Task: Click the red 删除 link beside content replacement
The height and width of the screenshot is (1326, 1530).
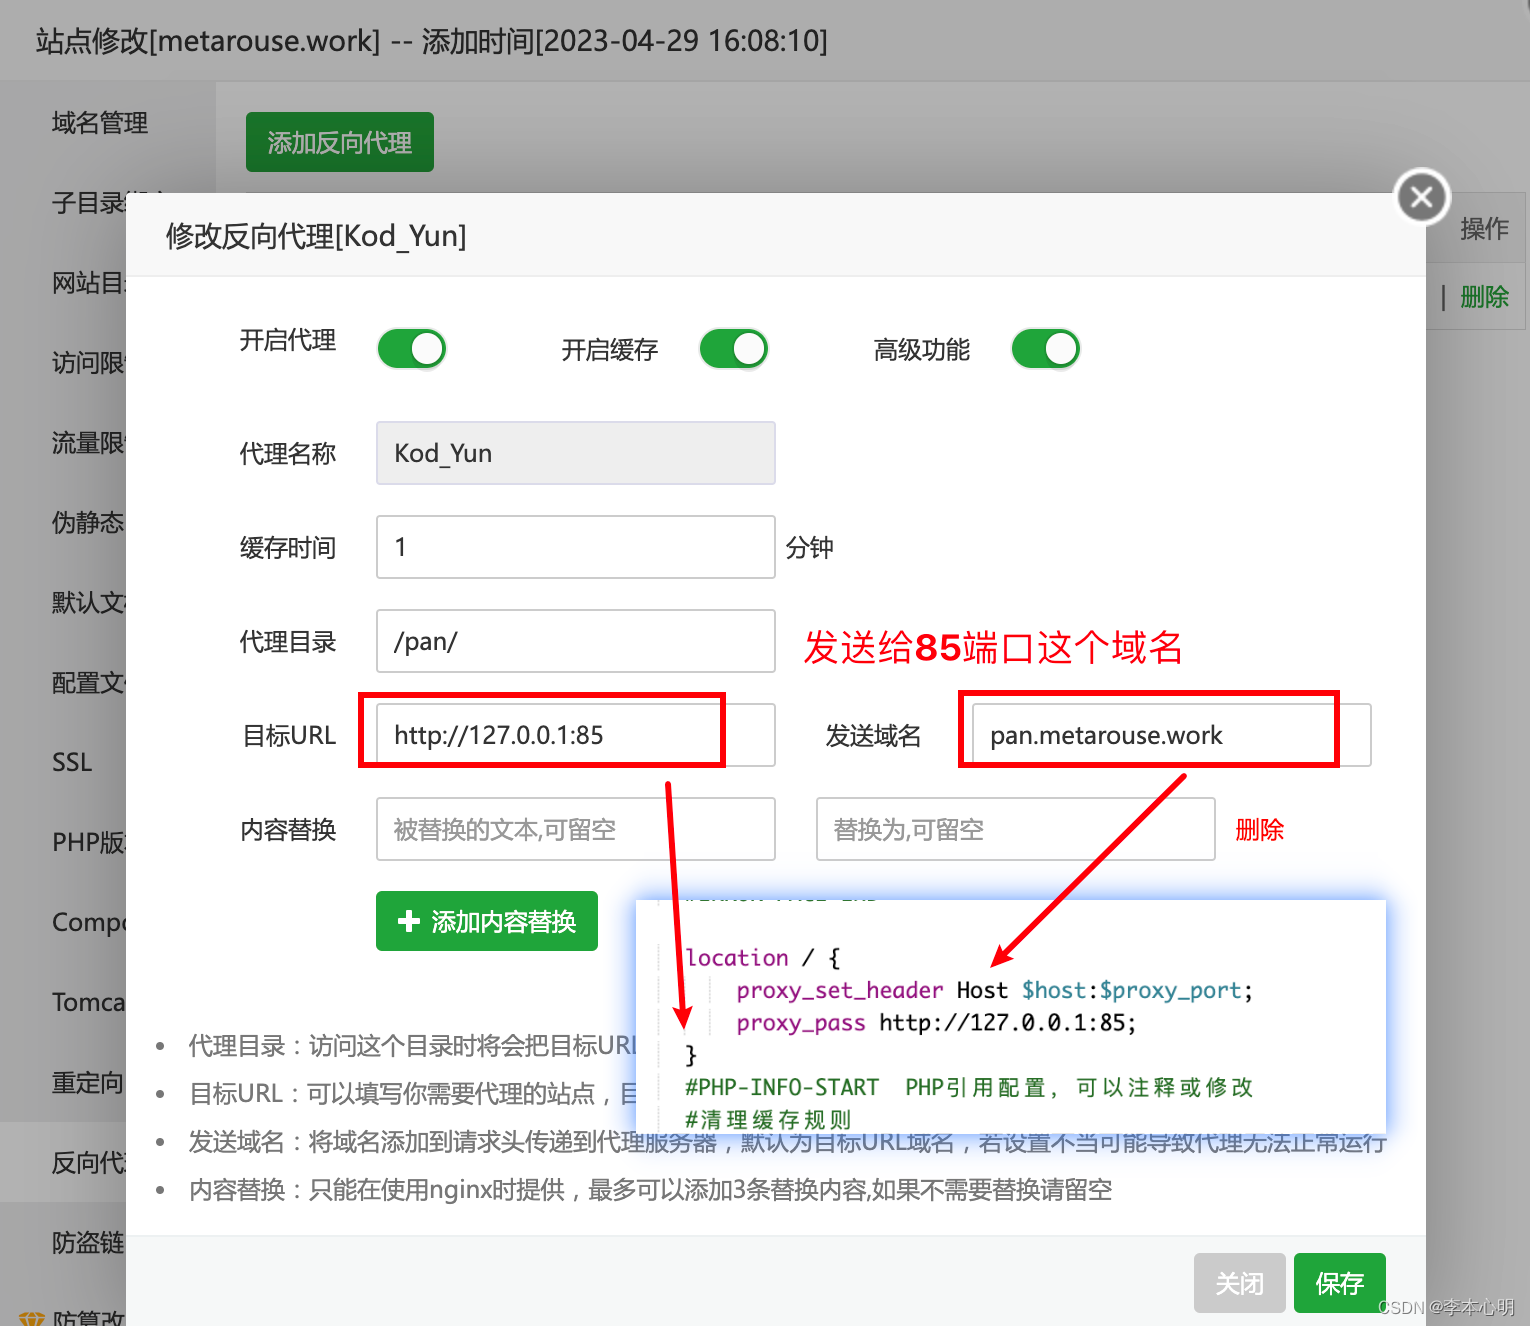Action: 1259,829
